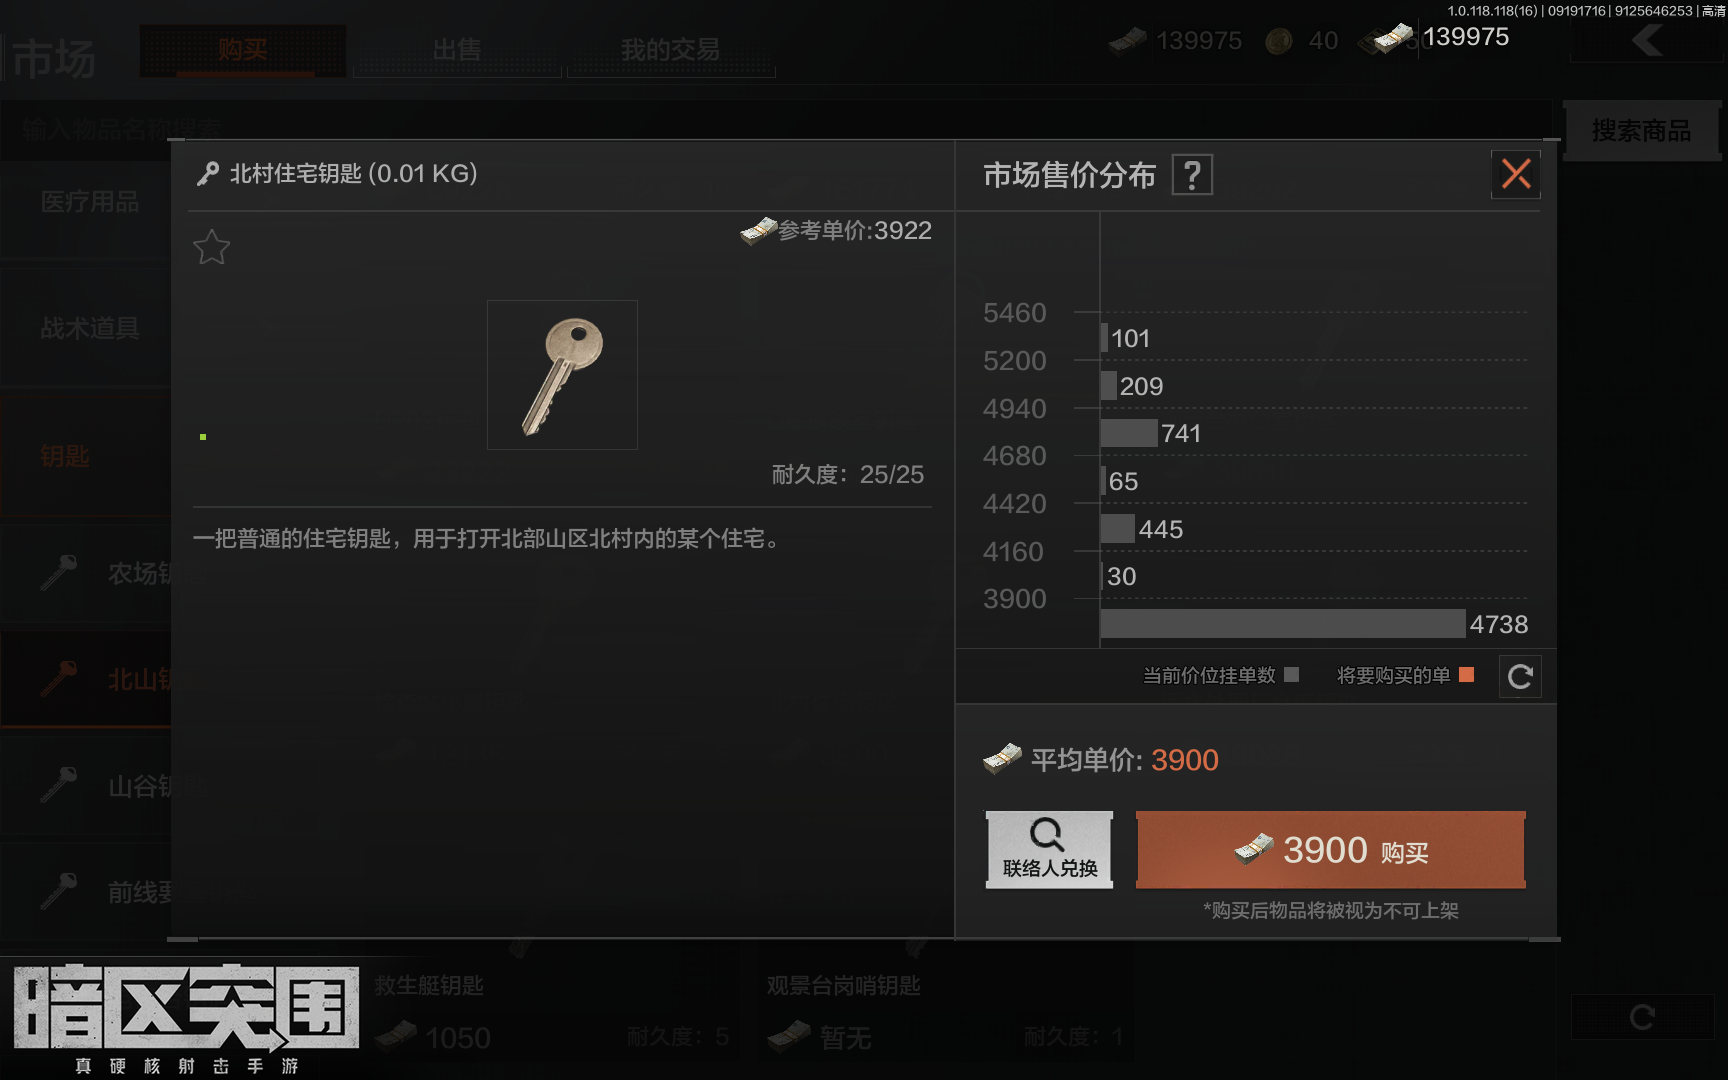The height and width of the screenshot is (1080, 1728).
Task: Buy the key for 3900
Action: (x=1330, y=850)
